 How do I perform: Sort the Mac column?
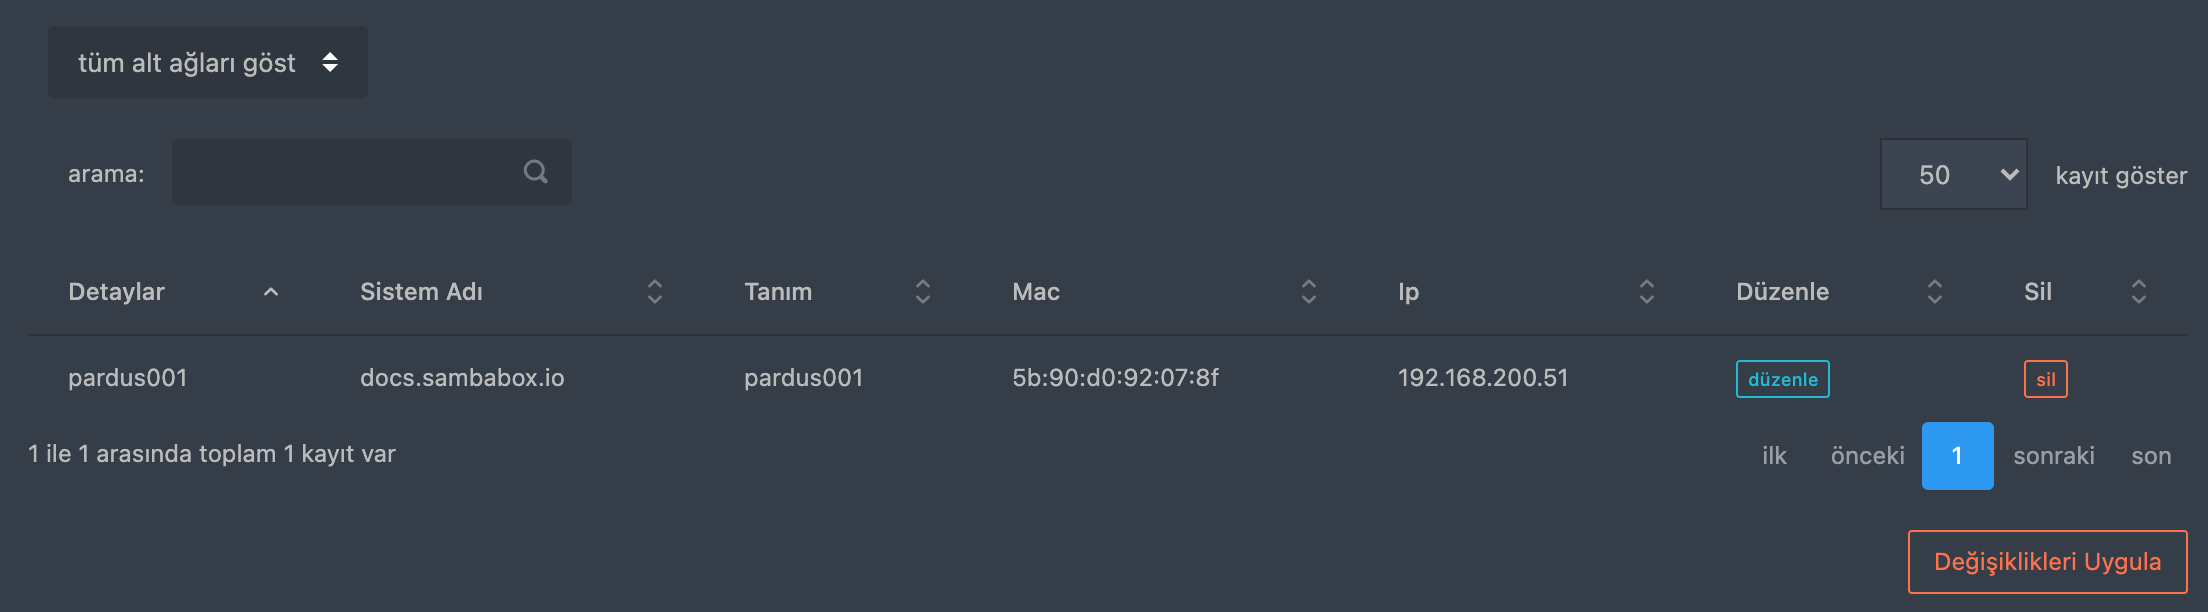(x=1308, y=292)
